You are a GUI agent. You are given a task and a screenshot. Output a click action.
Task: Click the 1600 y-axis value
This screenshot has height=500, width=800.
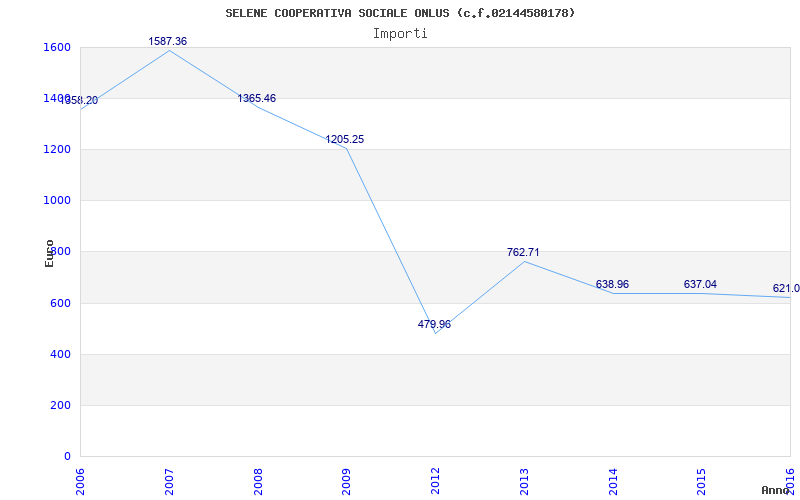(58, 47)
